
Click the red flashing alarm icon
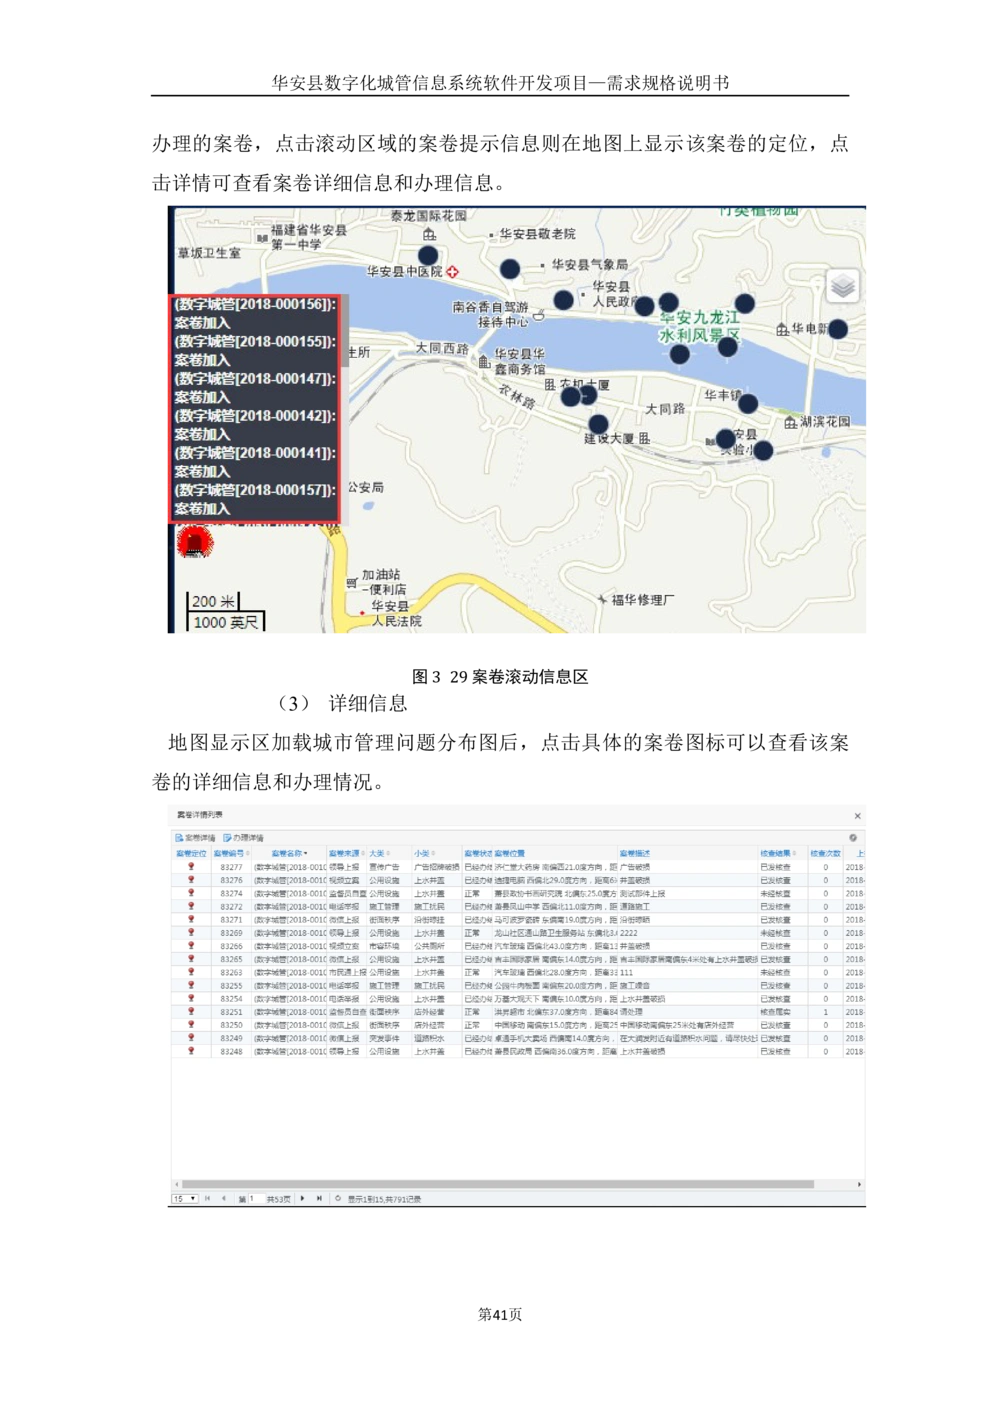point(195,543)
